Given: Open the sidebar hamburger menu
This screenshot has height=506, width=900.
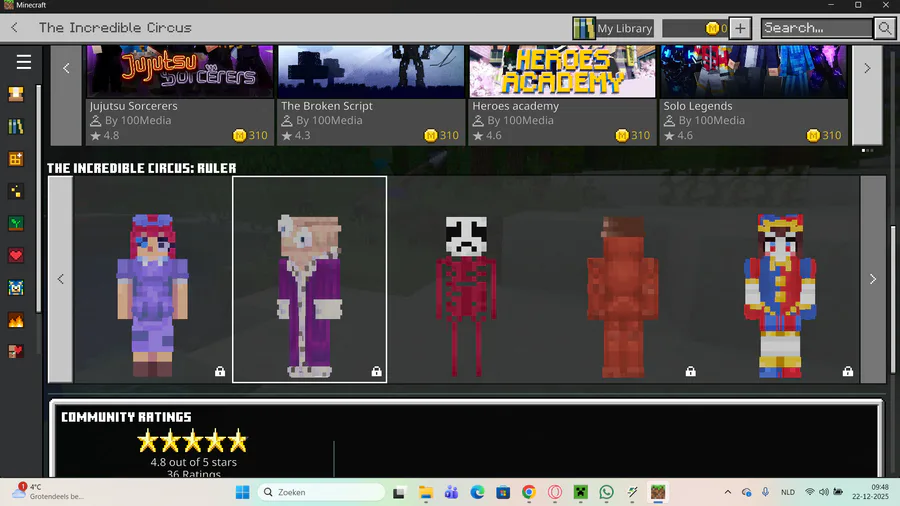Looking at the screenshot, I should coord(24,61).
